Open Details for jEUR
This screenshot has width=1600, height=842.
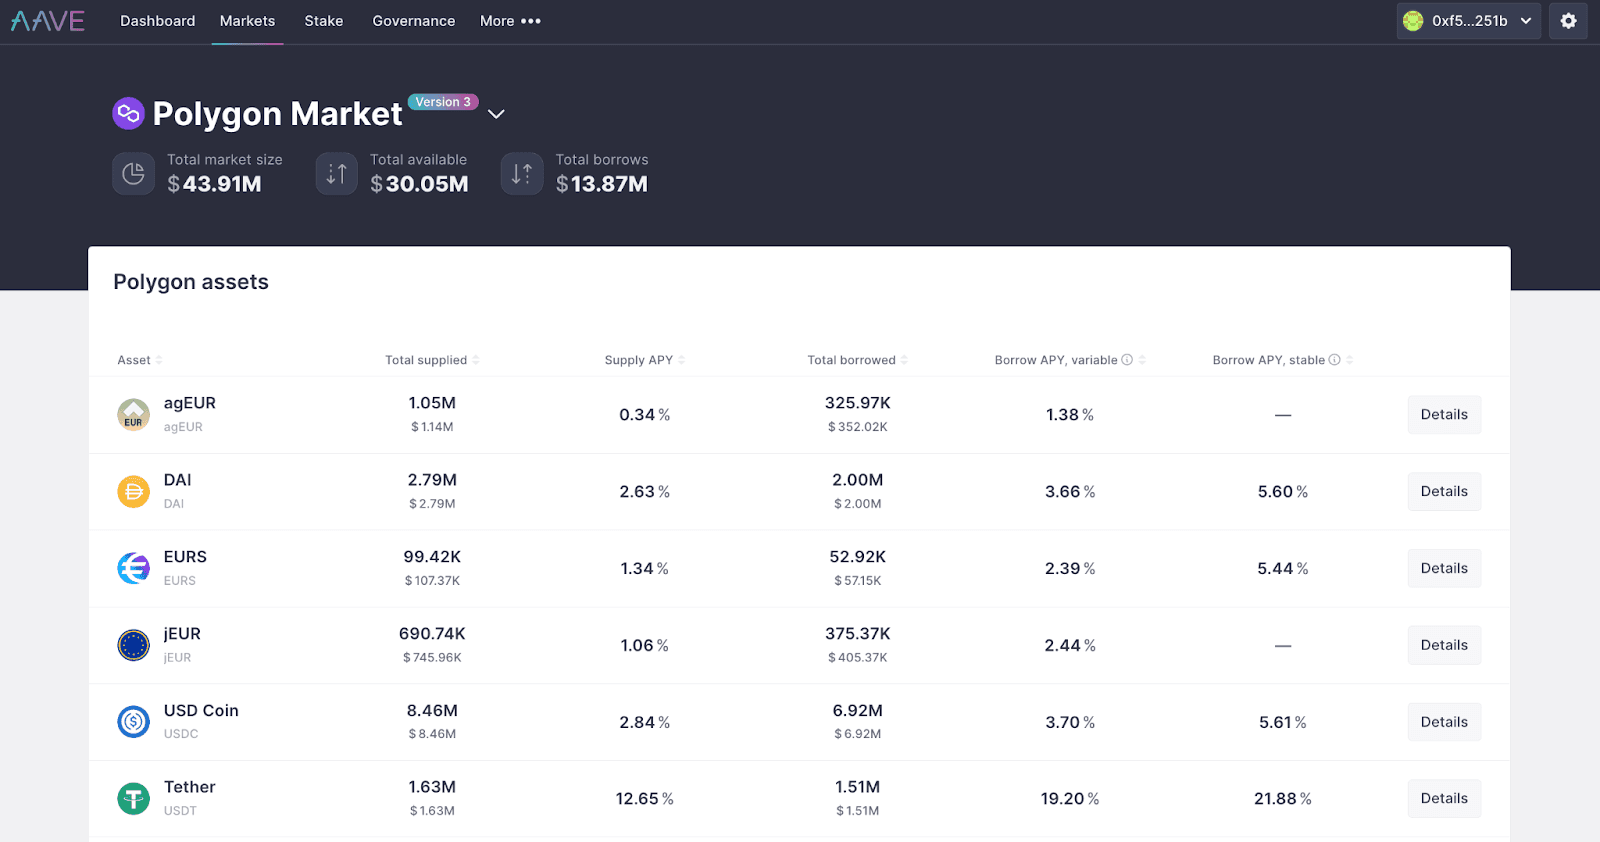click(x=1444, y=645)
